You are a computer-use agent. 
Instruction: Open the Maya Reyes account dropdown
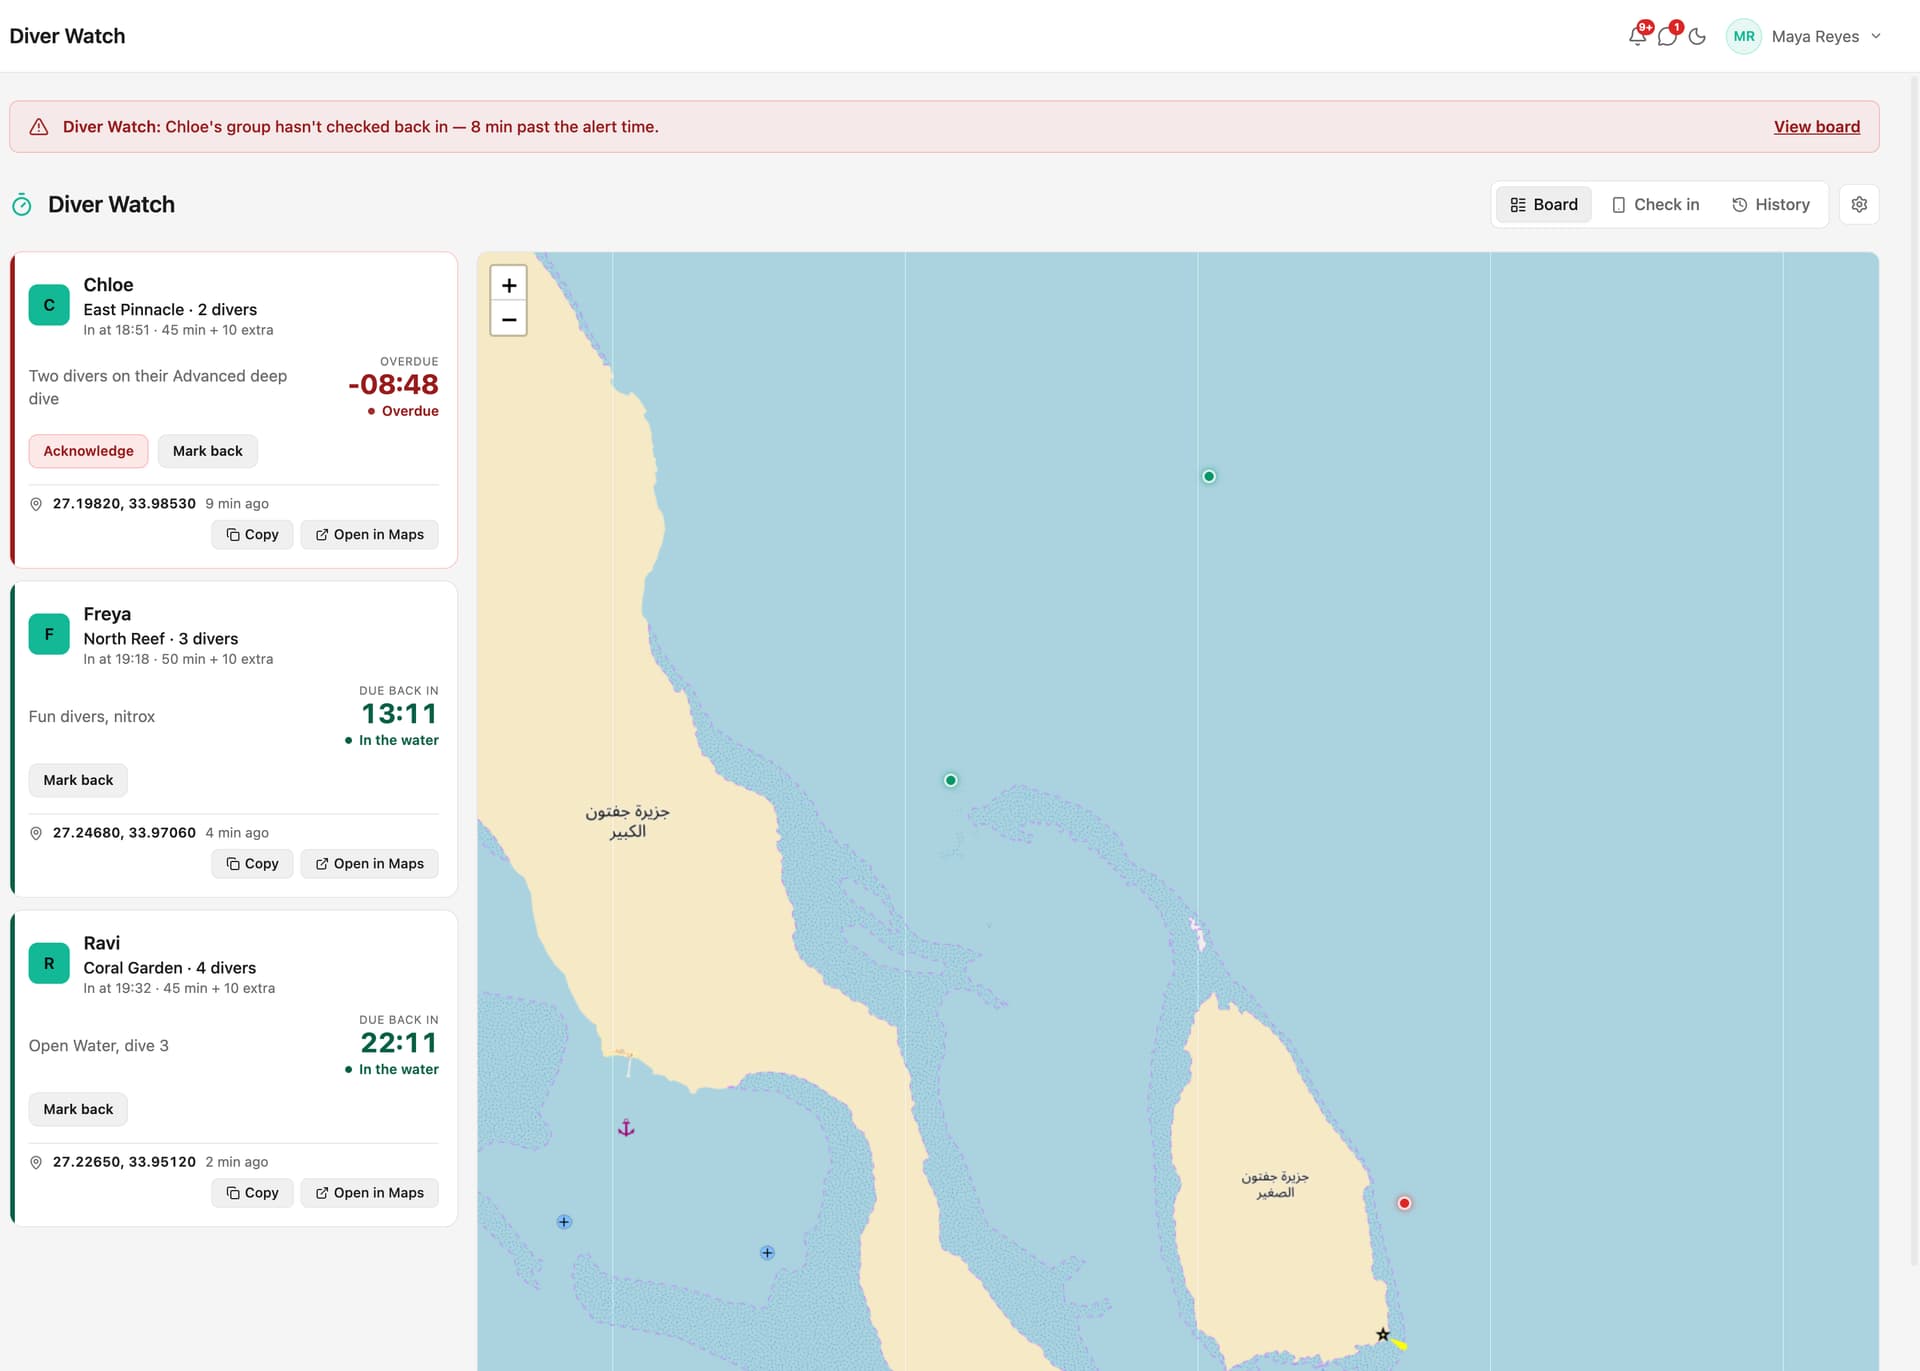point(1804,36)
